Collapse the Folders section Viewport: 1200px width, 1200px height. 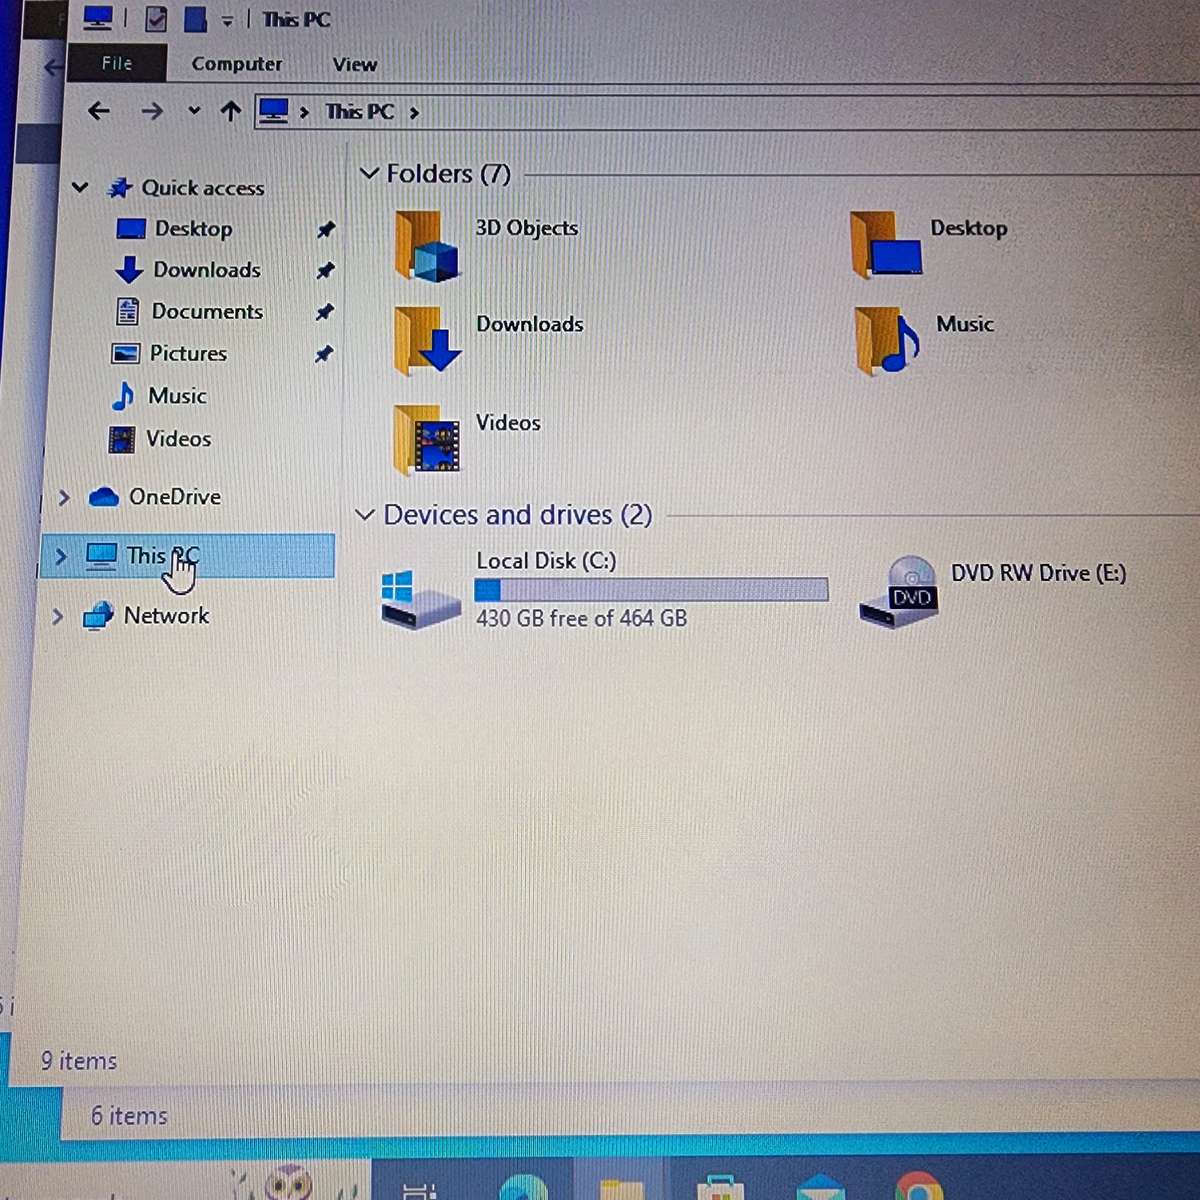(369, 173)
